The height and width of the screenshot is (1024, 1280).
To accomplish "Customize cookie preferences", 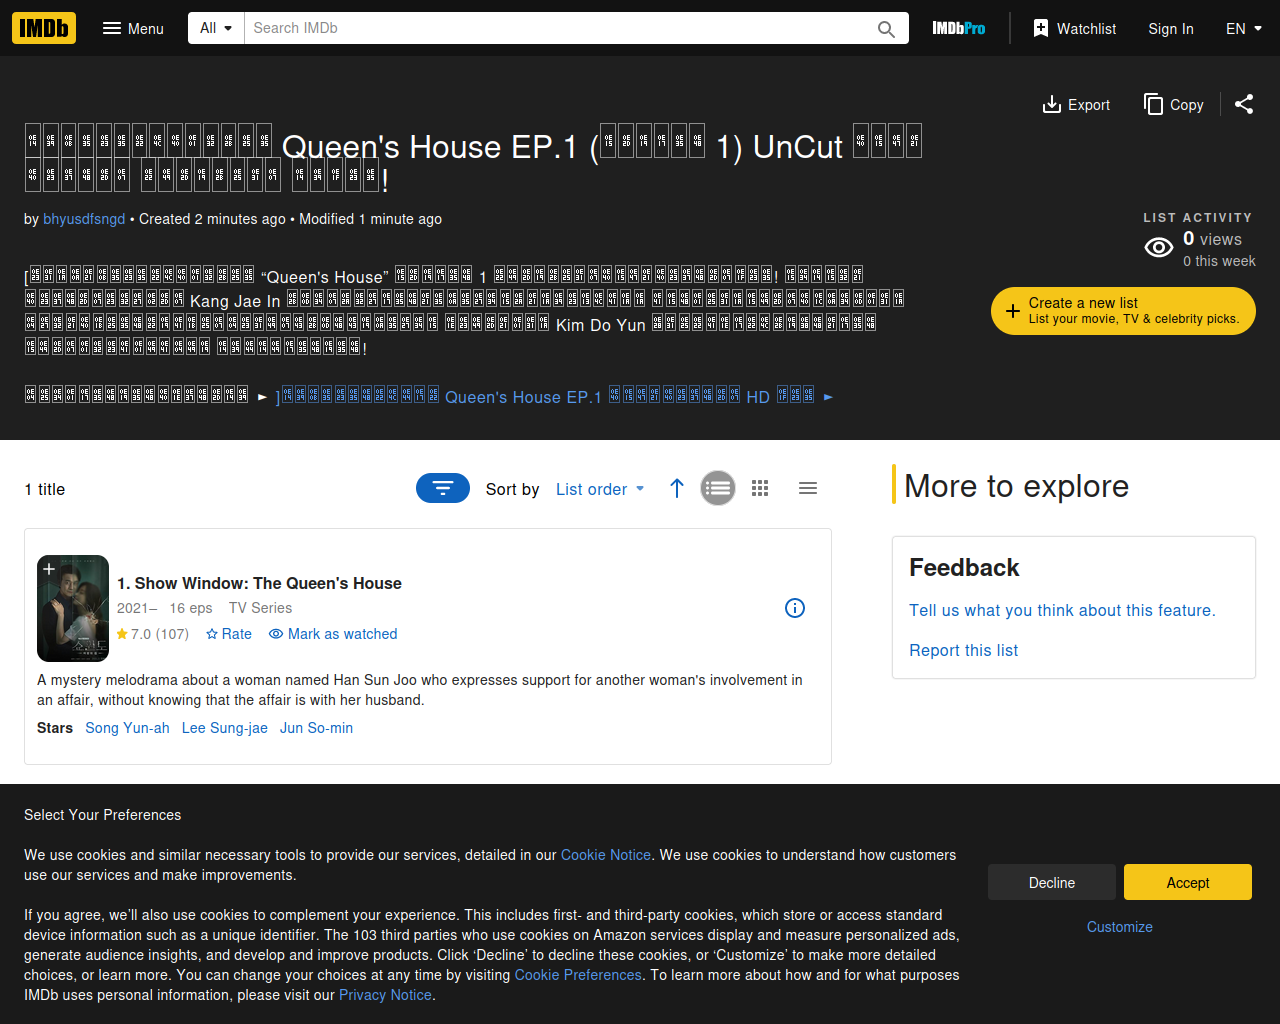I will coord(1120,927).
